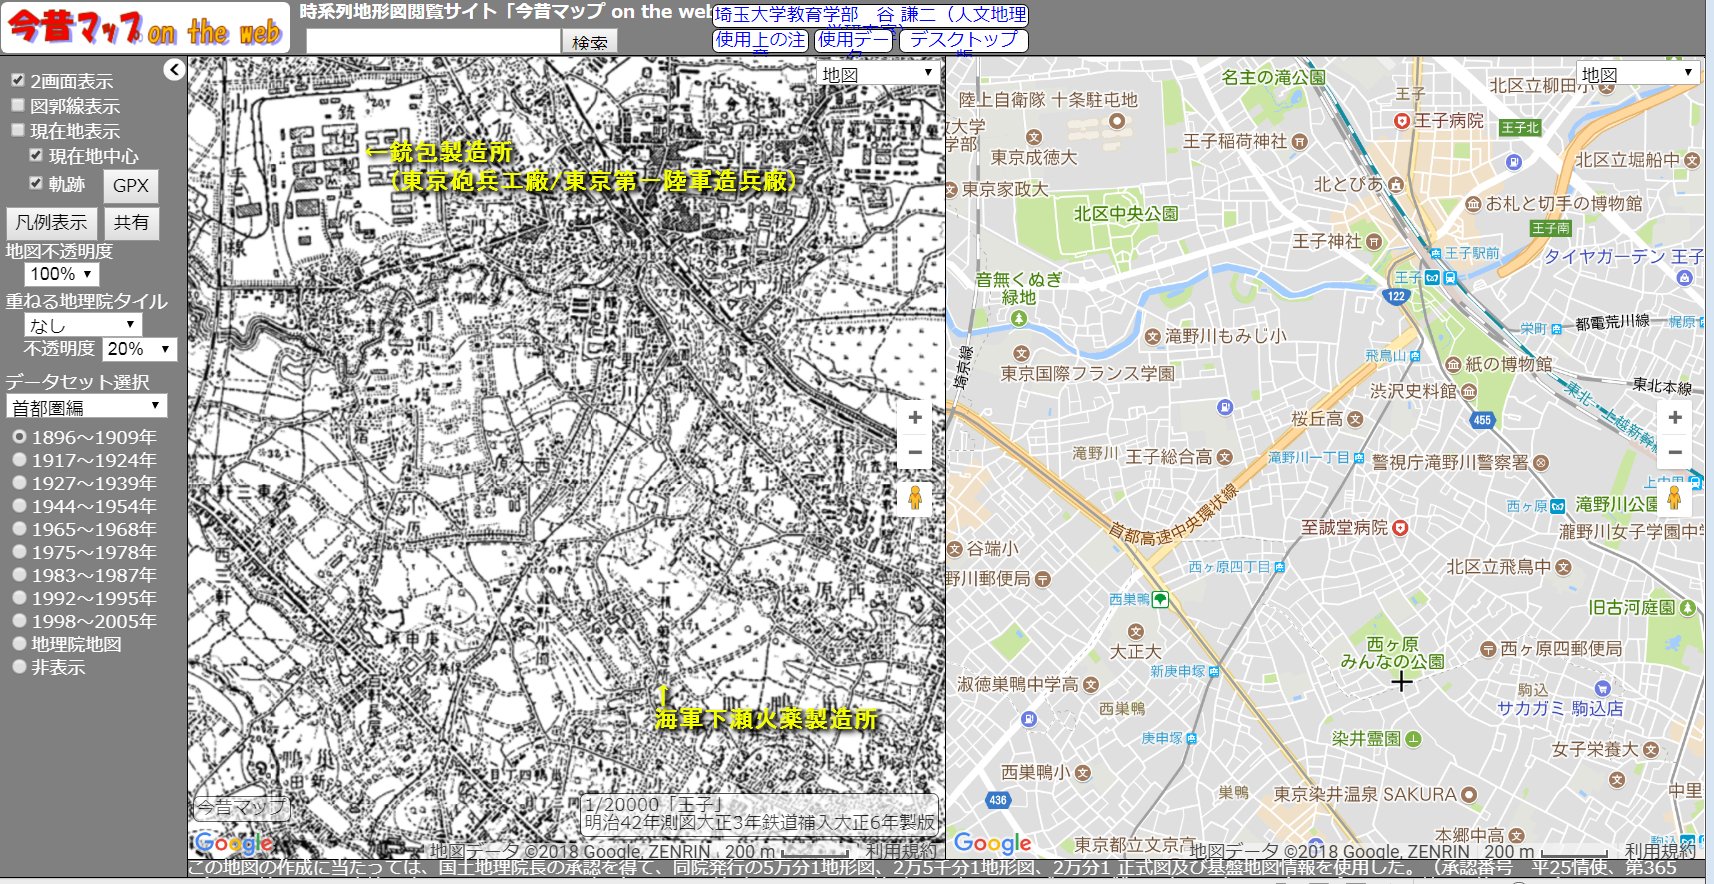Open Street View pegman on right map
1714x884 pixels.
(x=1675, y=497)
